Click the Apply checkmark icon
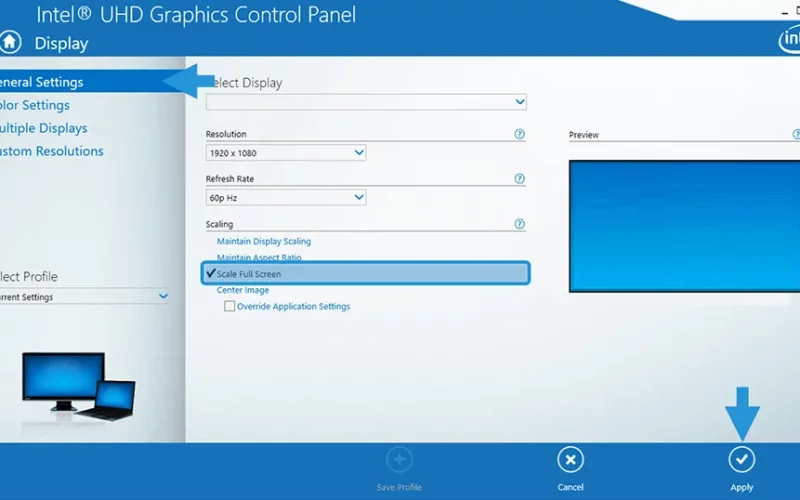The width and height of the screenshot is (800, 500). pyautogui.click(x=741, y=460)
